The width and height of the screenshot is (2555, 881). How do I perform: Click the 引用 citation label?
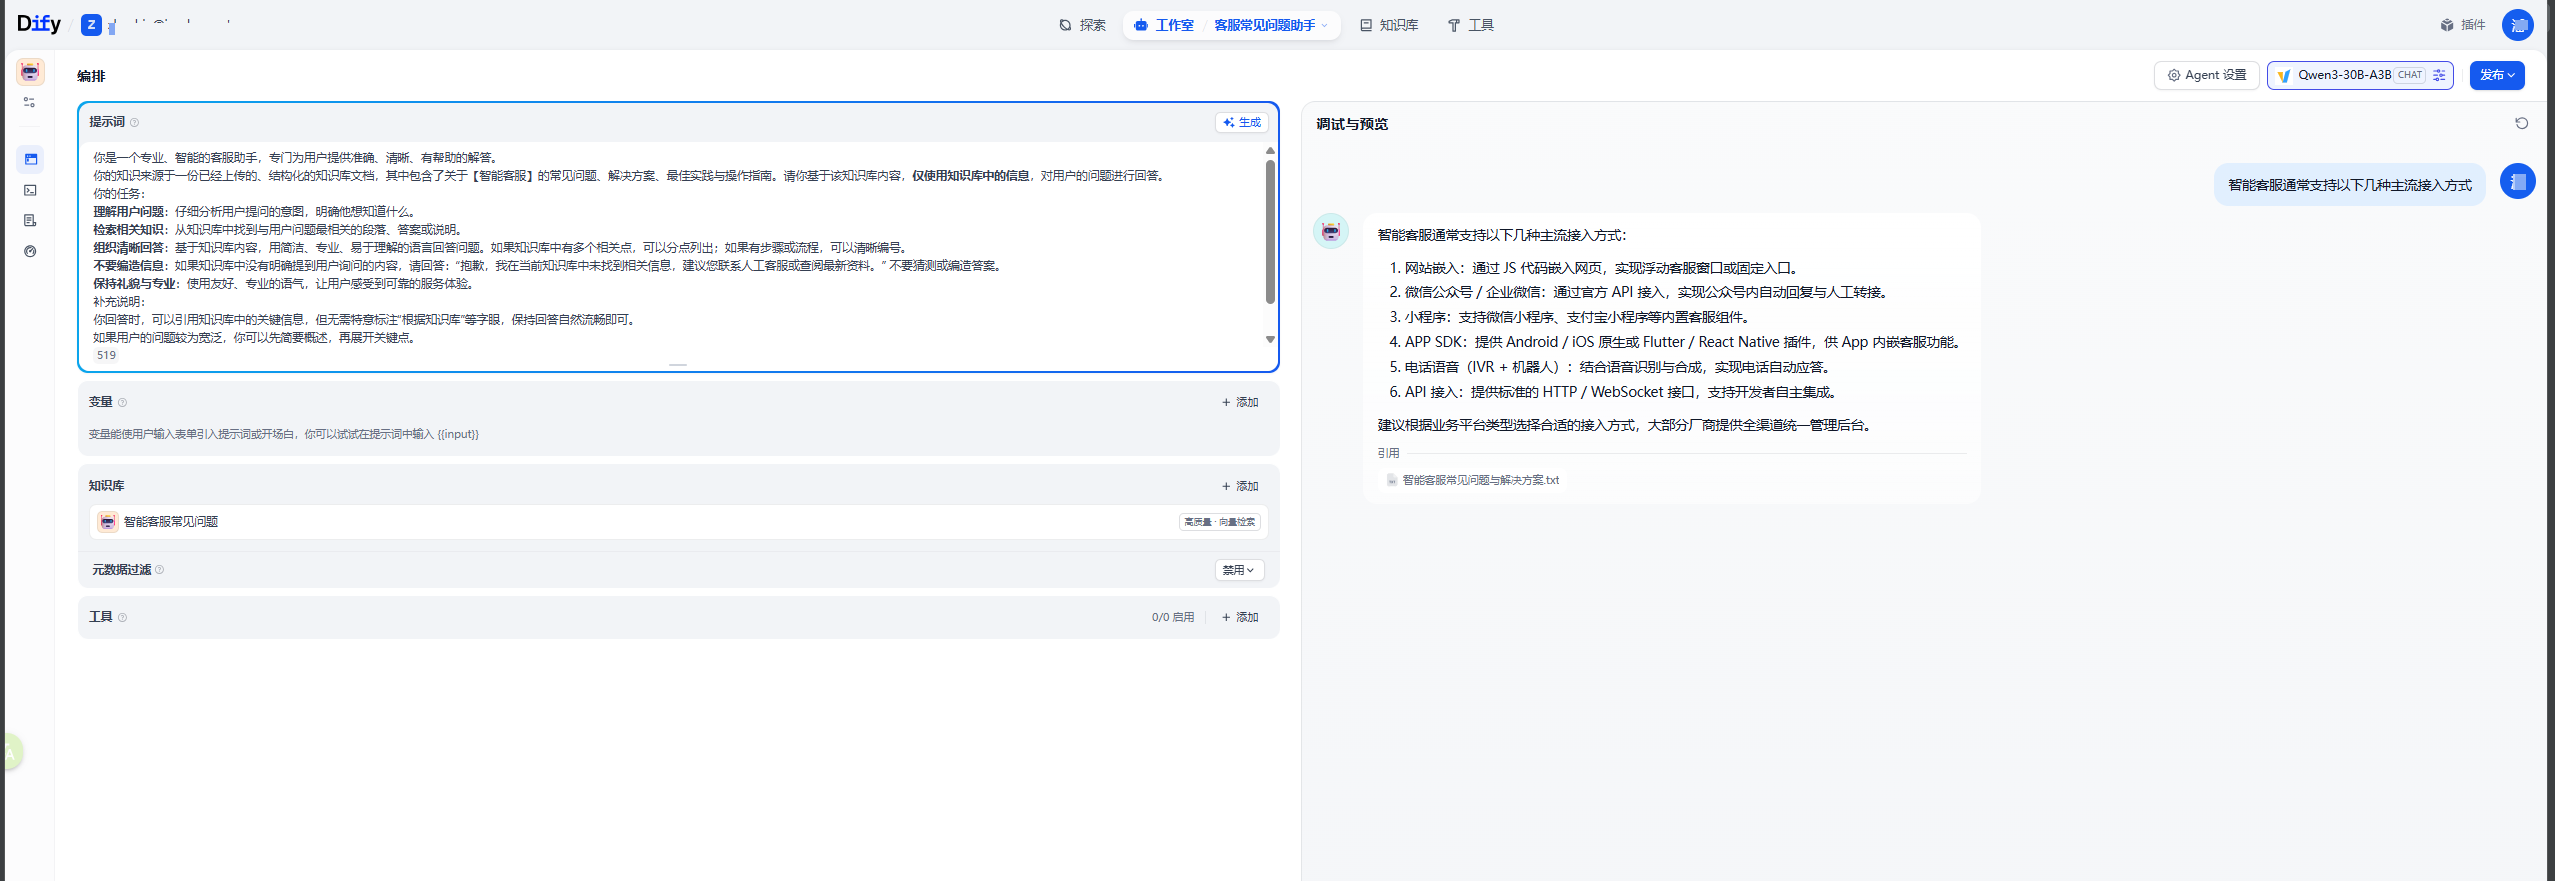click(1388, 453)
